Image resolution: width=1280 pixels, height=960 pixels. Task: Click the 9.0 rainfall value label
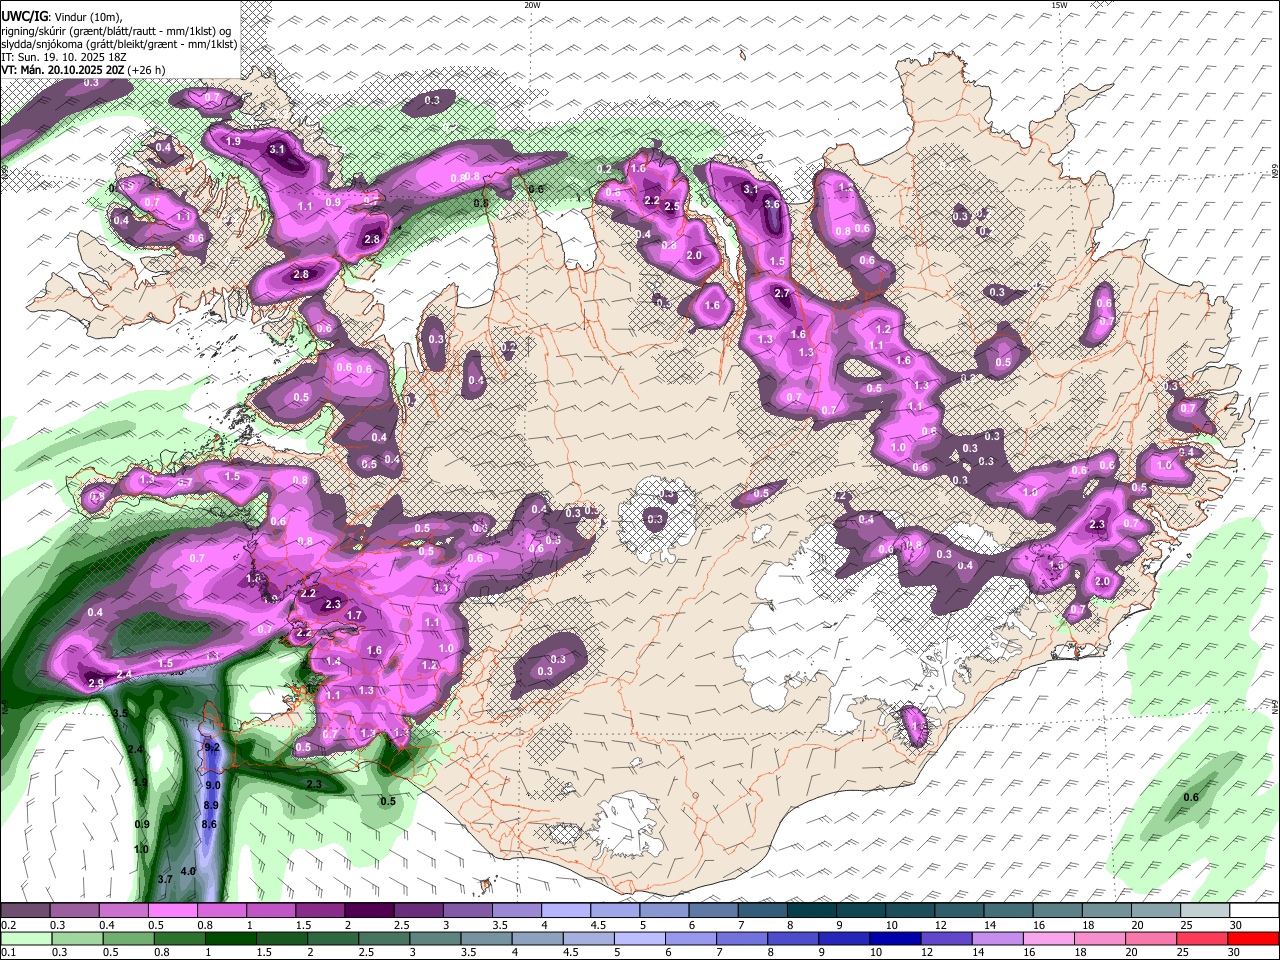pos(213,786)
